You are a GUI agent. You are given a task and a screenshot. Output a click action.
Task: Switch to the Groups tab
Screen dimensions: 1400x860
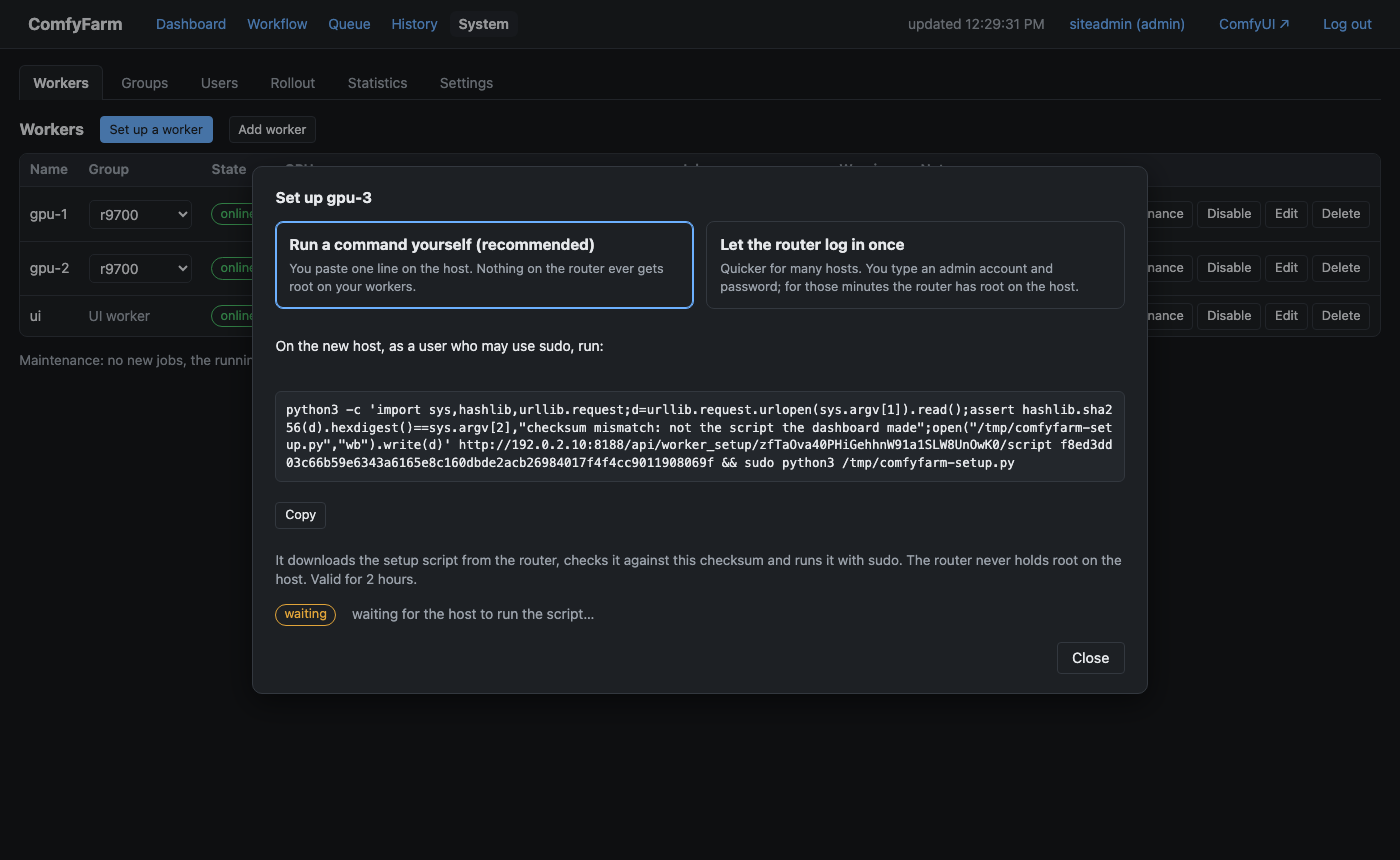pyautogui.click(x=145, y=83)
